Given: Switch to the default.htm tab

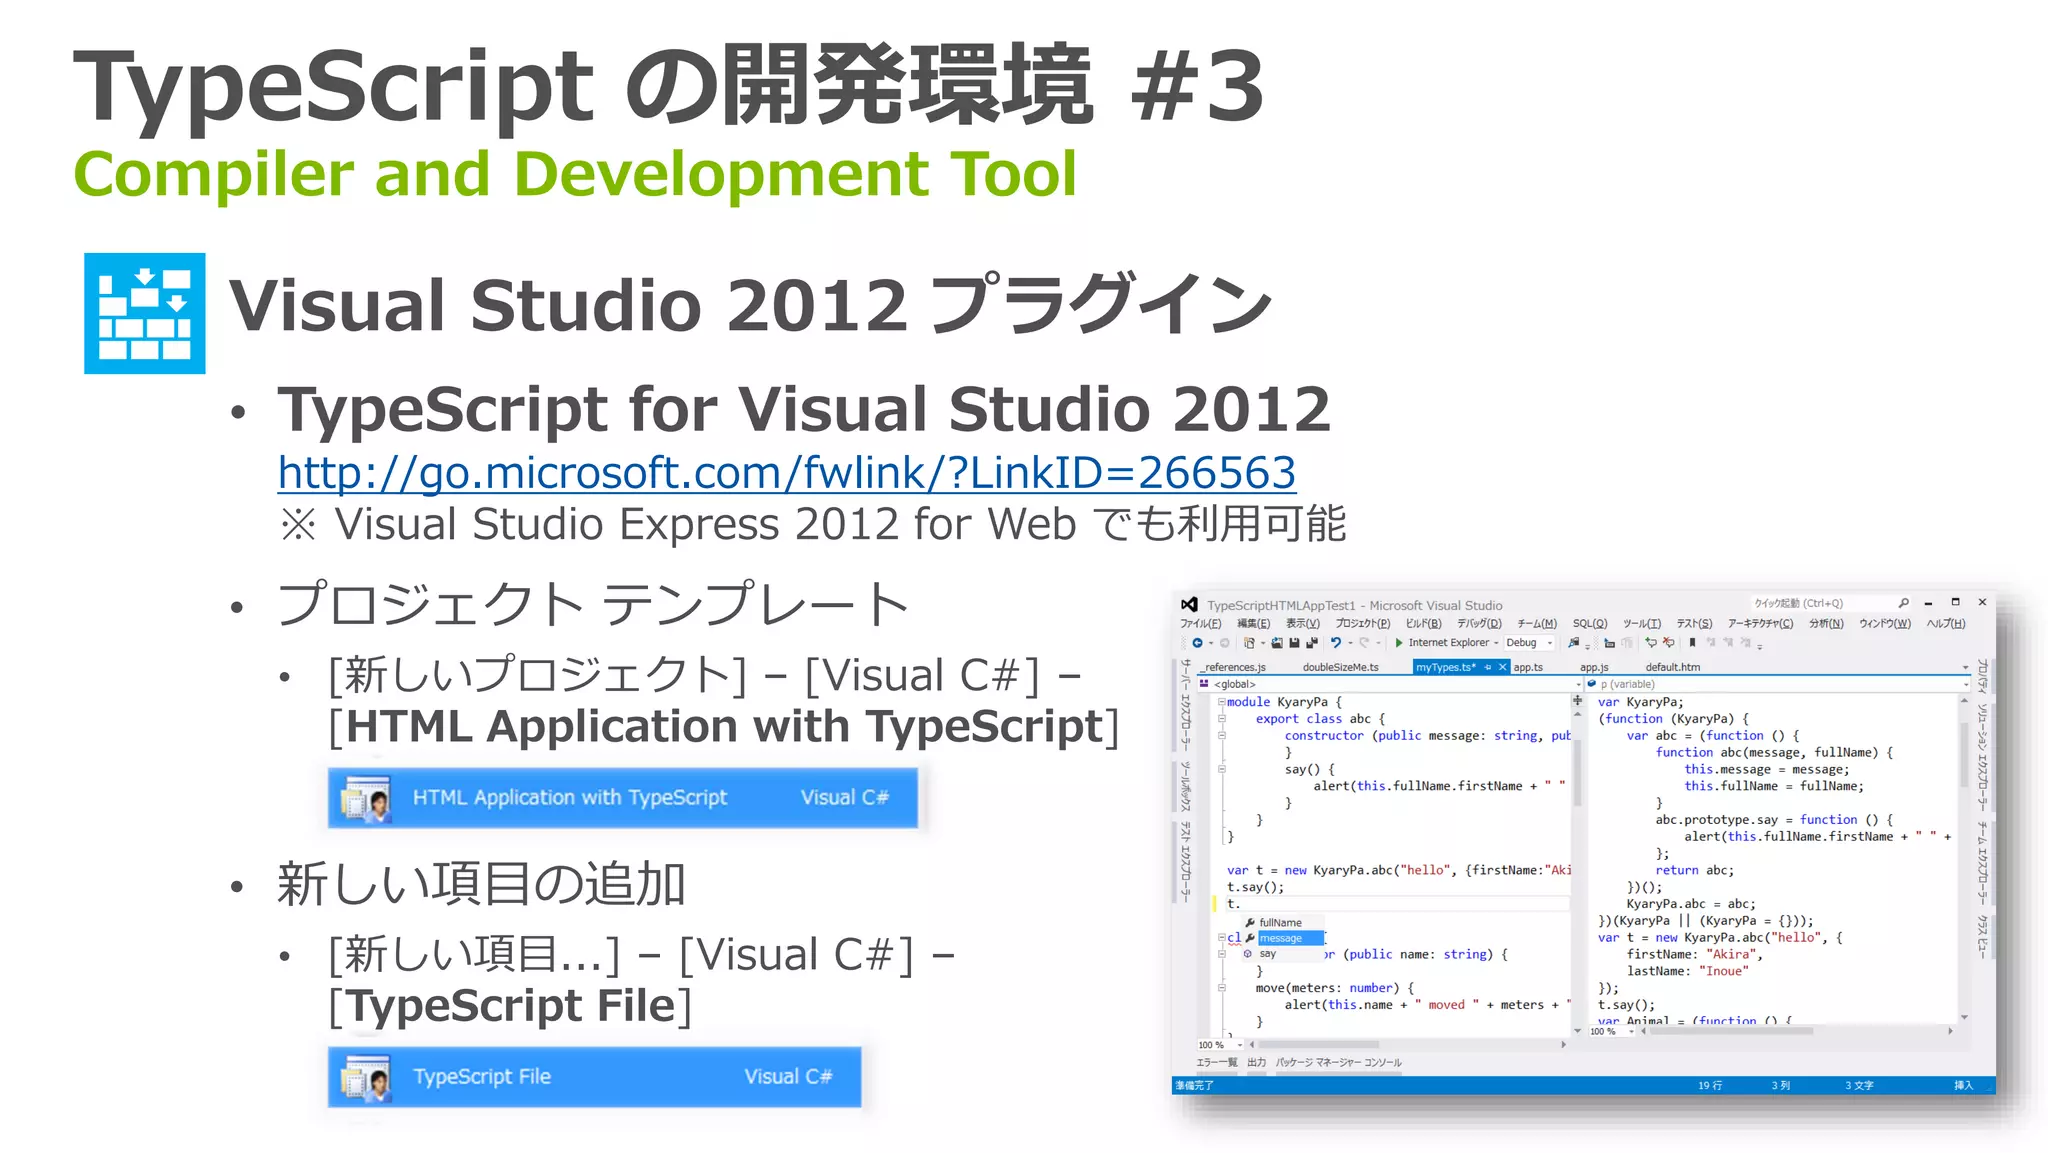Looking at the screenshot, I should [1673, 667].
